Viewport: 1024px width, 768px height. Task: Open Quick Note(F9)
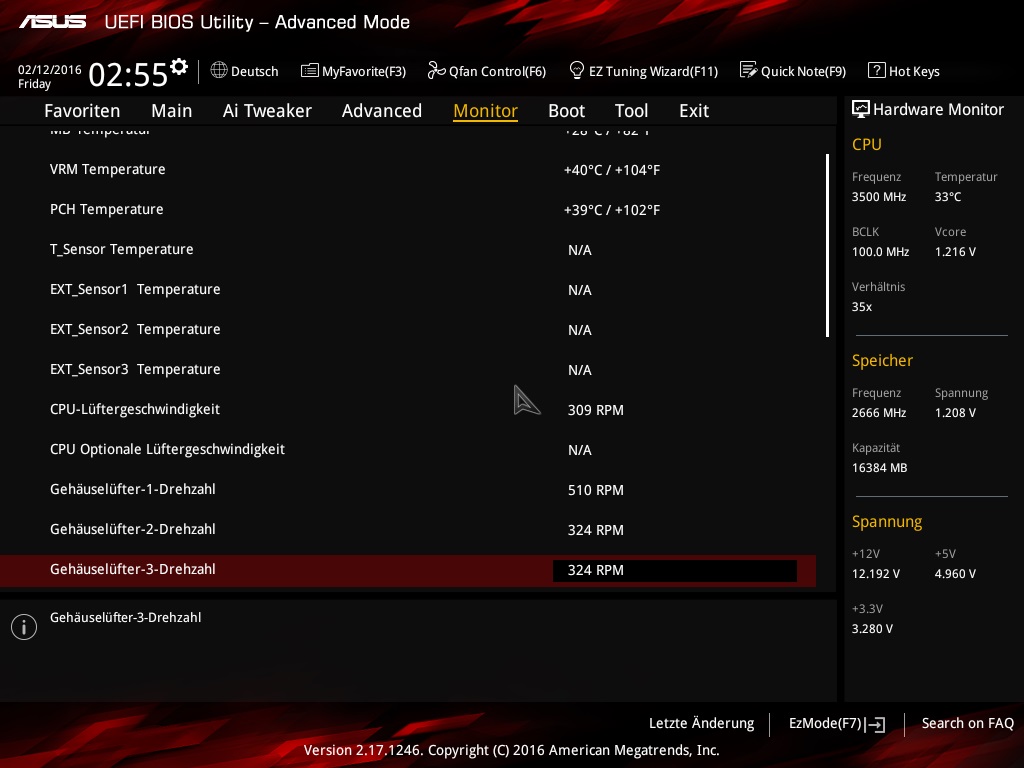pos(793,71)
